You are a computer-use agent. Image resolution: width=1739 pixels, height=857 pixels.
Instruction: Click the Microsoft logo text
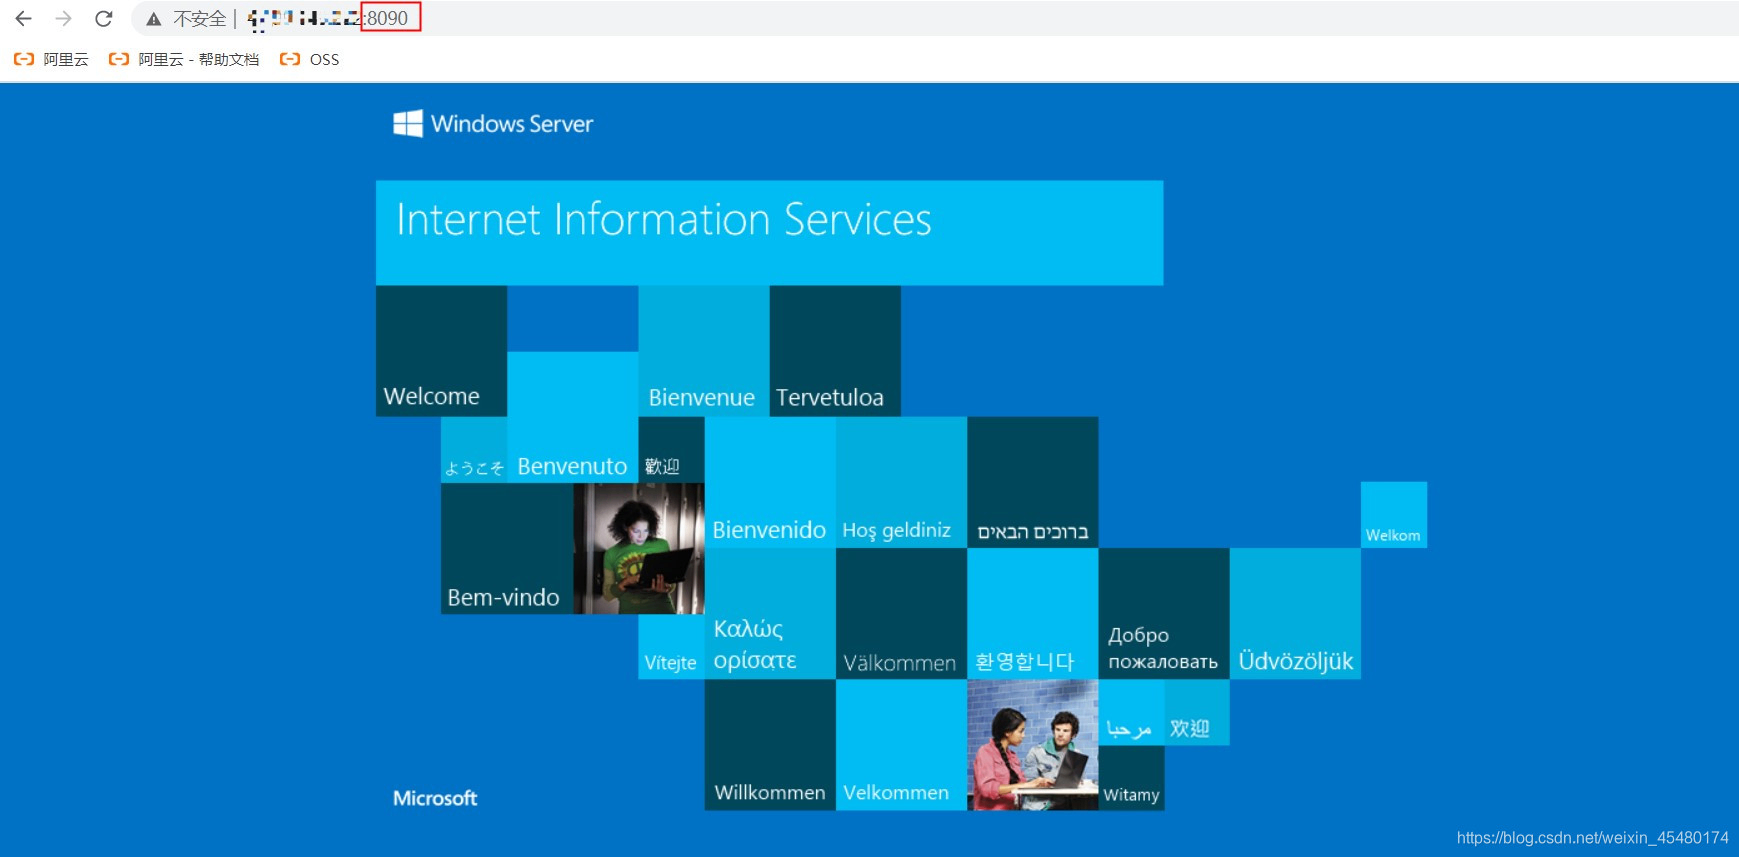435,798
